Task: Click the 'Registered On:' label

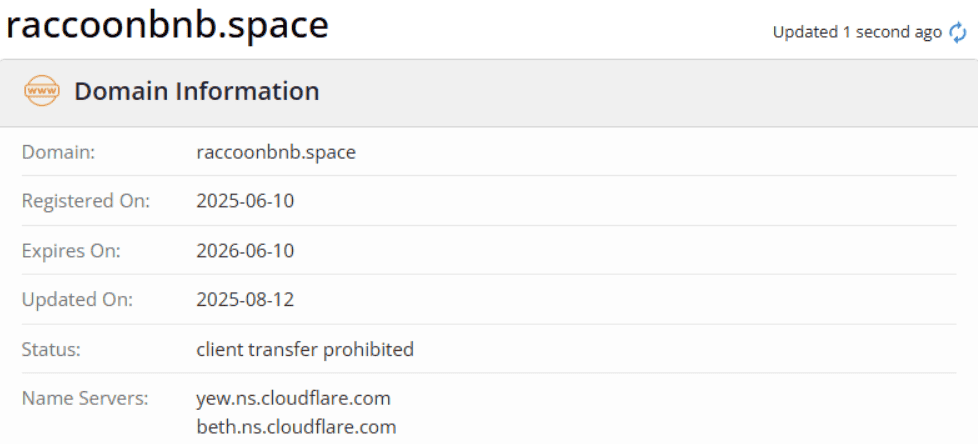Action: [x=85, y=201]
